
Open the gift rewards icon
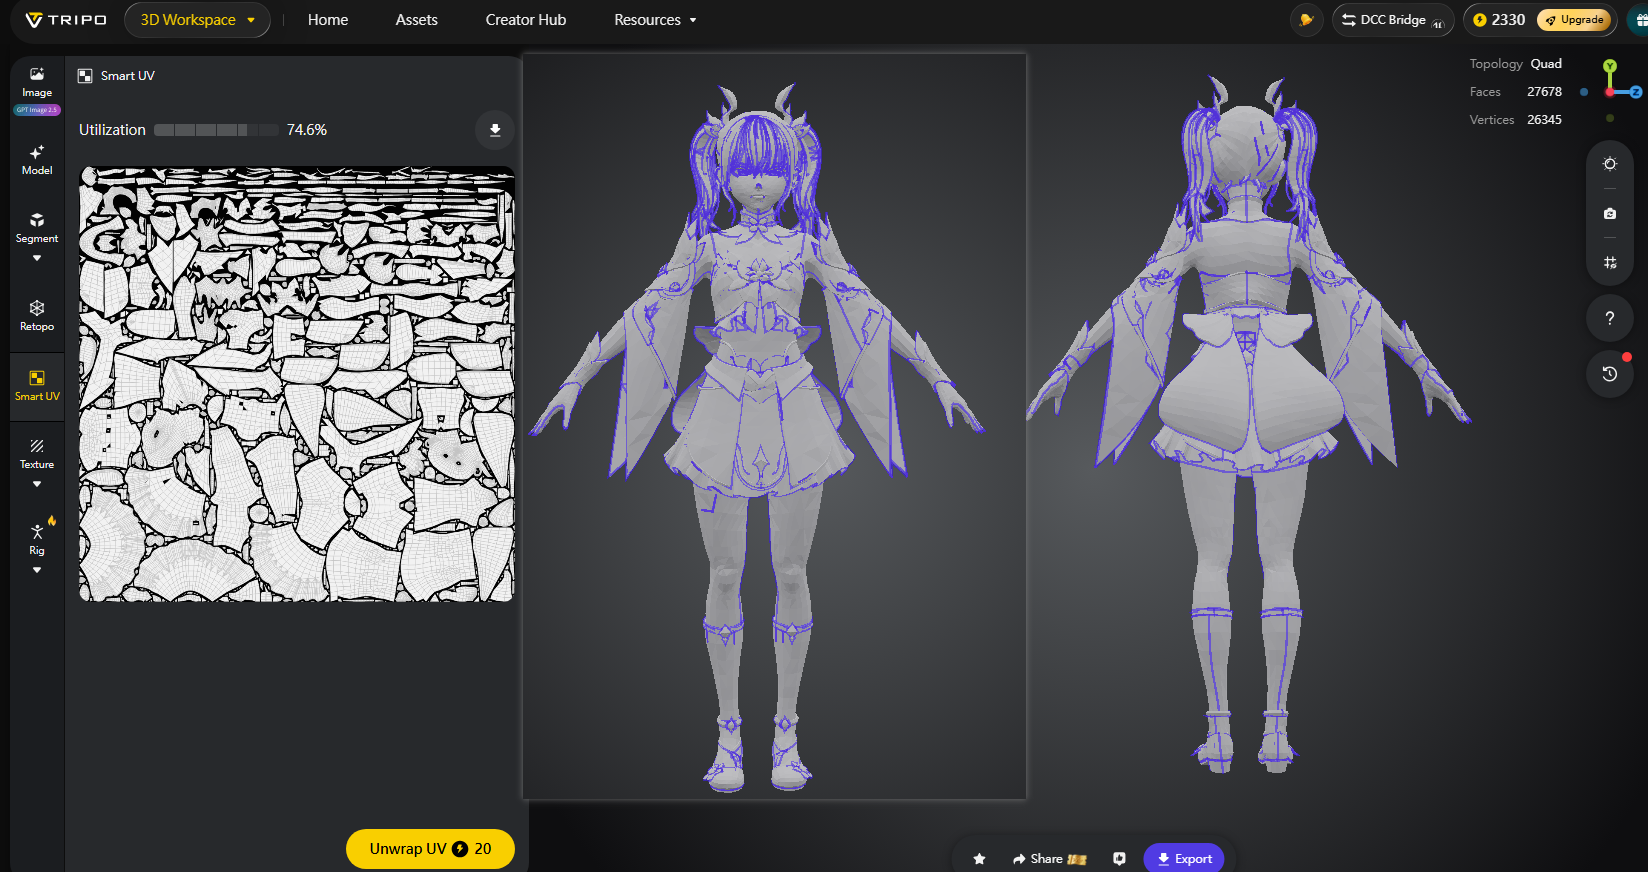coord(1638,20)
